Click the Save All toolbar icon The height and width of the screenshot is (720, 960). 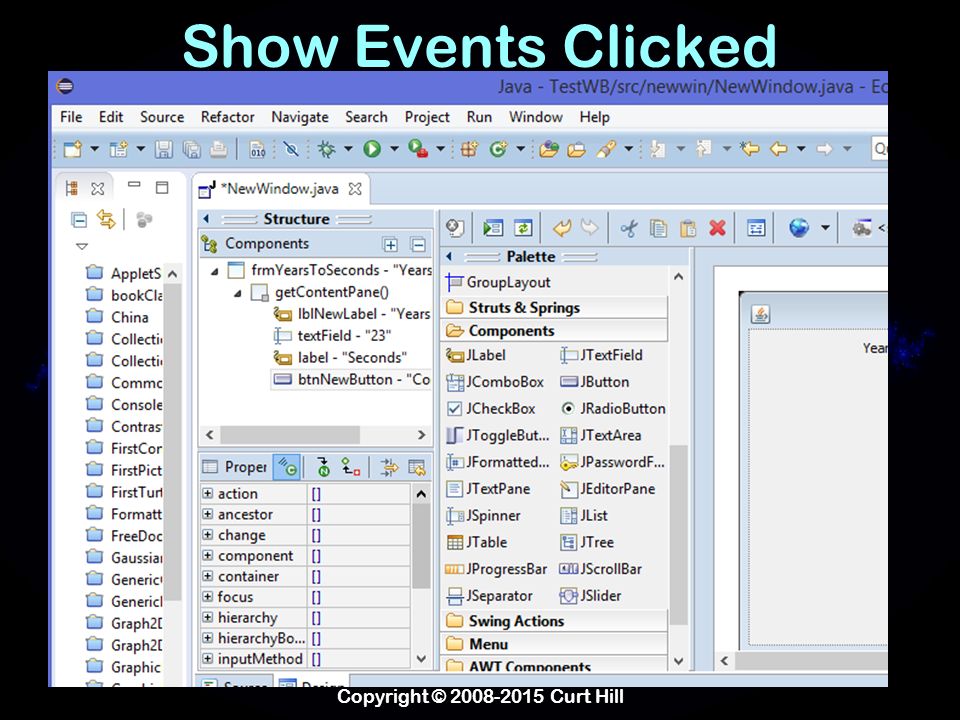pos(192,149)
